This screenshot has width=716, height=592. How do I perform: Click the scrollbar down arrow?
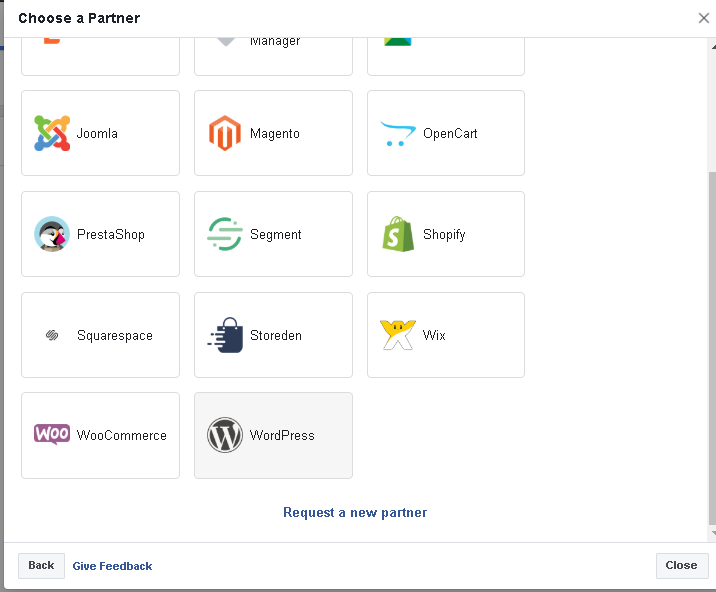pyautogui.click(x=713, y=533)
